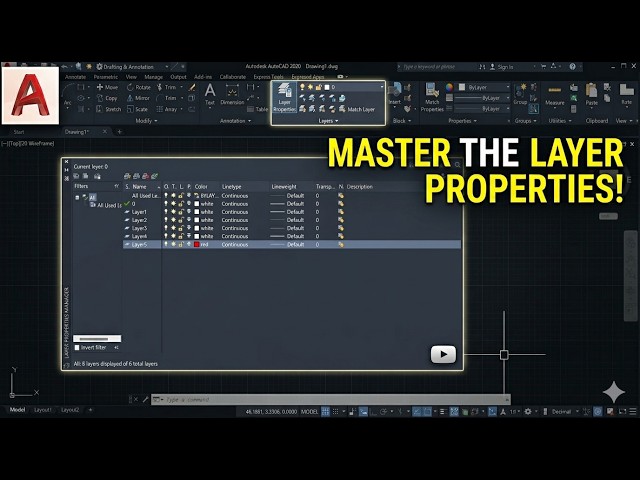Select the Mirror tool
This screenshot has width=640, height=480.
138,98
